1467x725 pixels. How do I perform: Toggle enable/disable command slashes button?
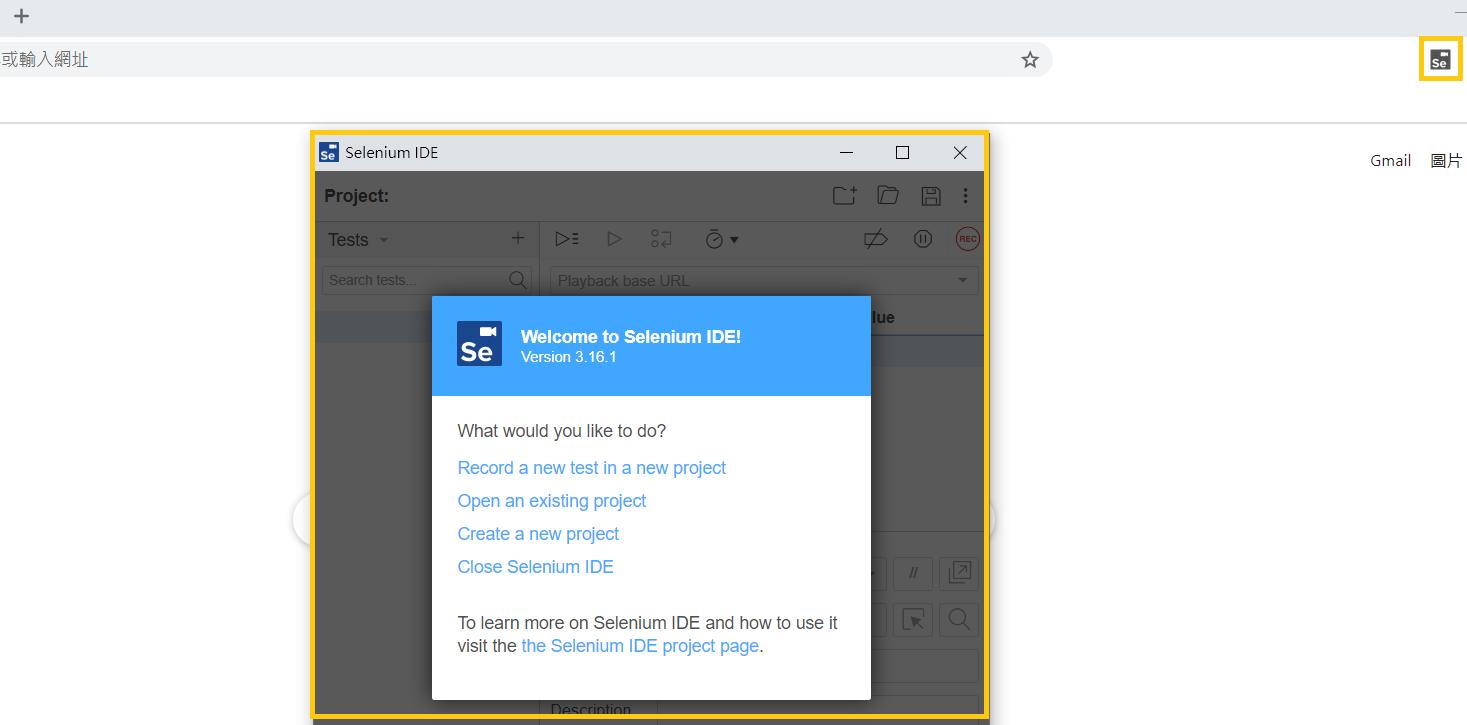tap(913, 573)
